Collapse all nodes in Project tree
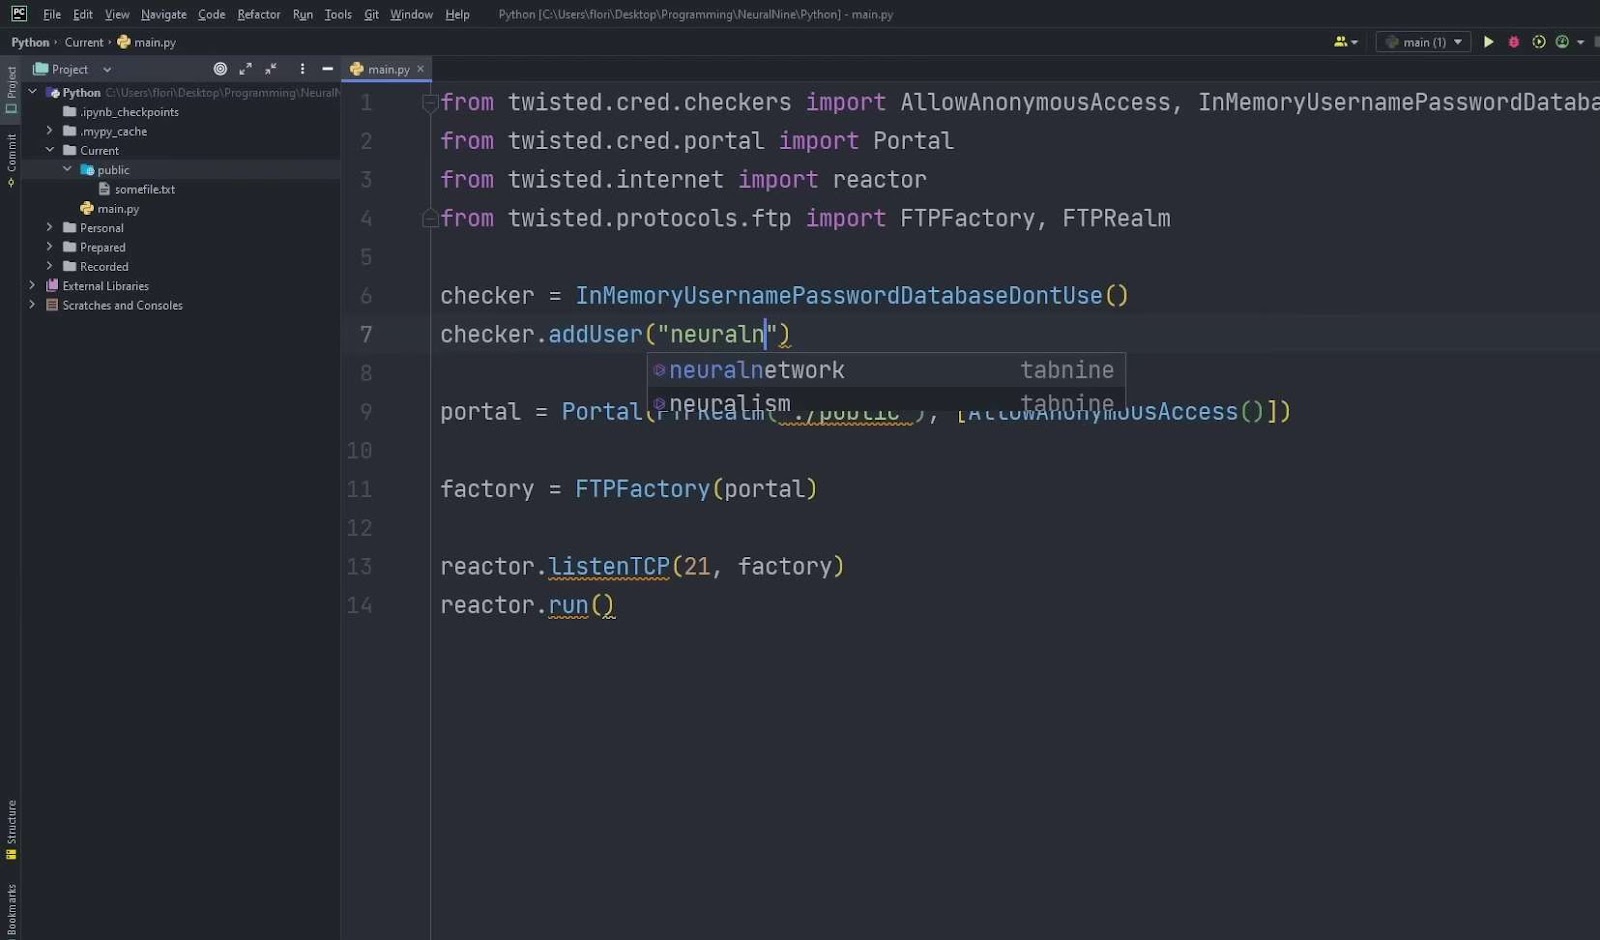The height and width of the screenshot is (940, 1600). pyautogui.click(x=271, y=68)
